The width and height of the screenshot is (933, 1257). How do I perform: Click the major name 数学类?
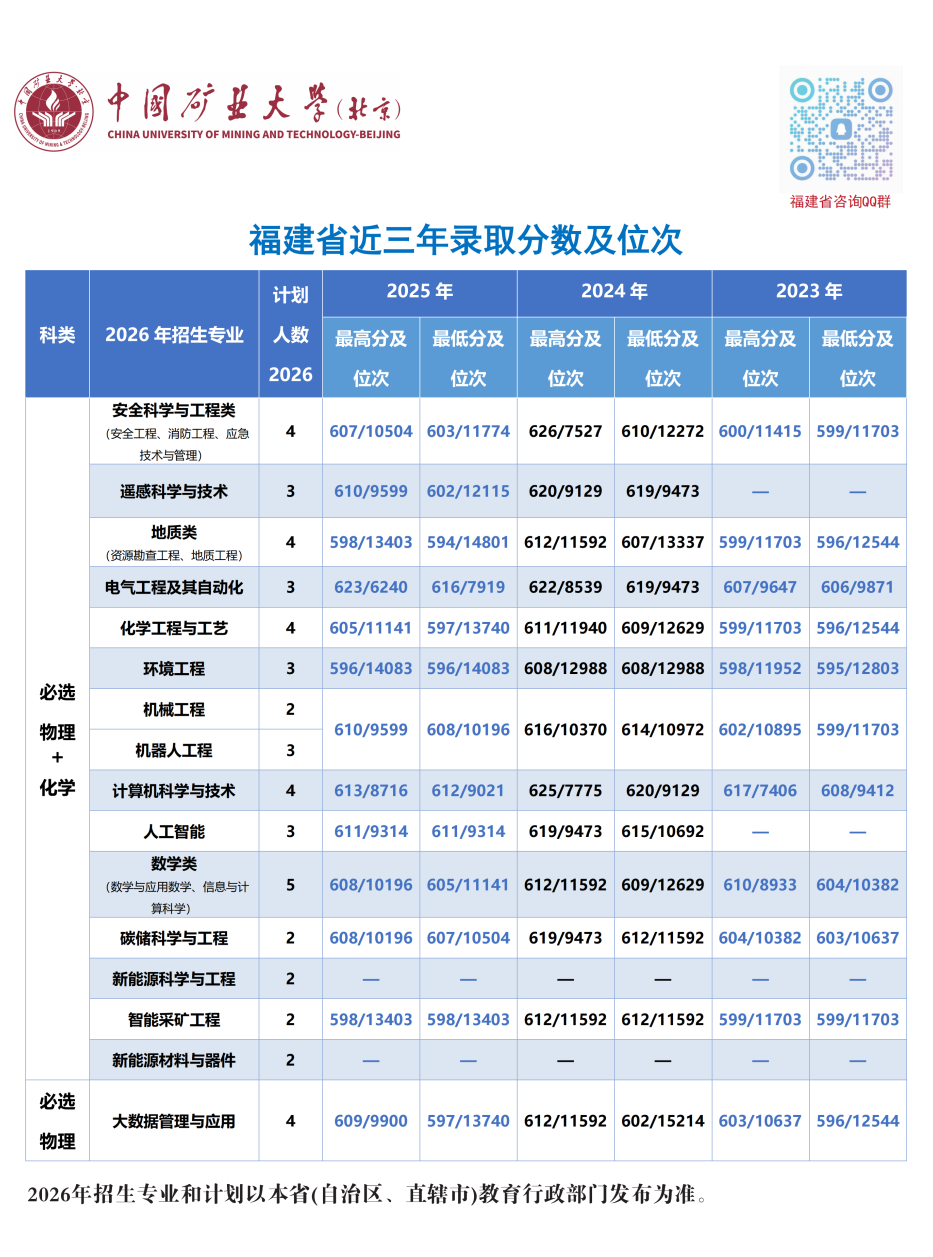point(174,864)
